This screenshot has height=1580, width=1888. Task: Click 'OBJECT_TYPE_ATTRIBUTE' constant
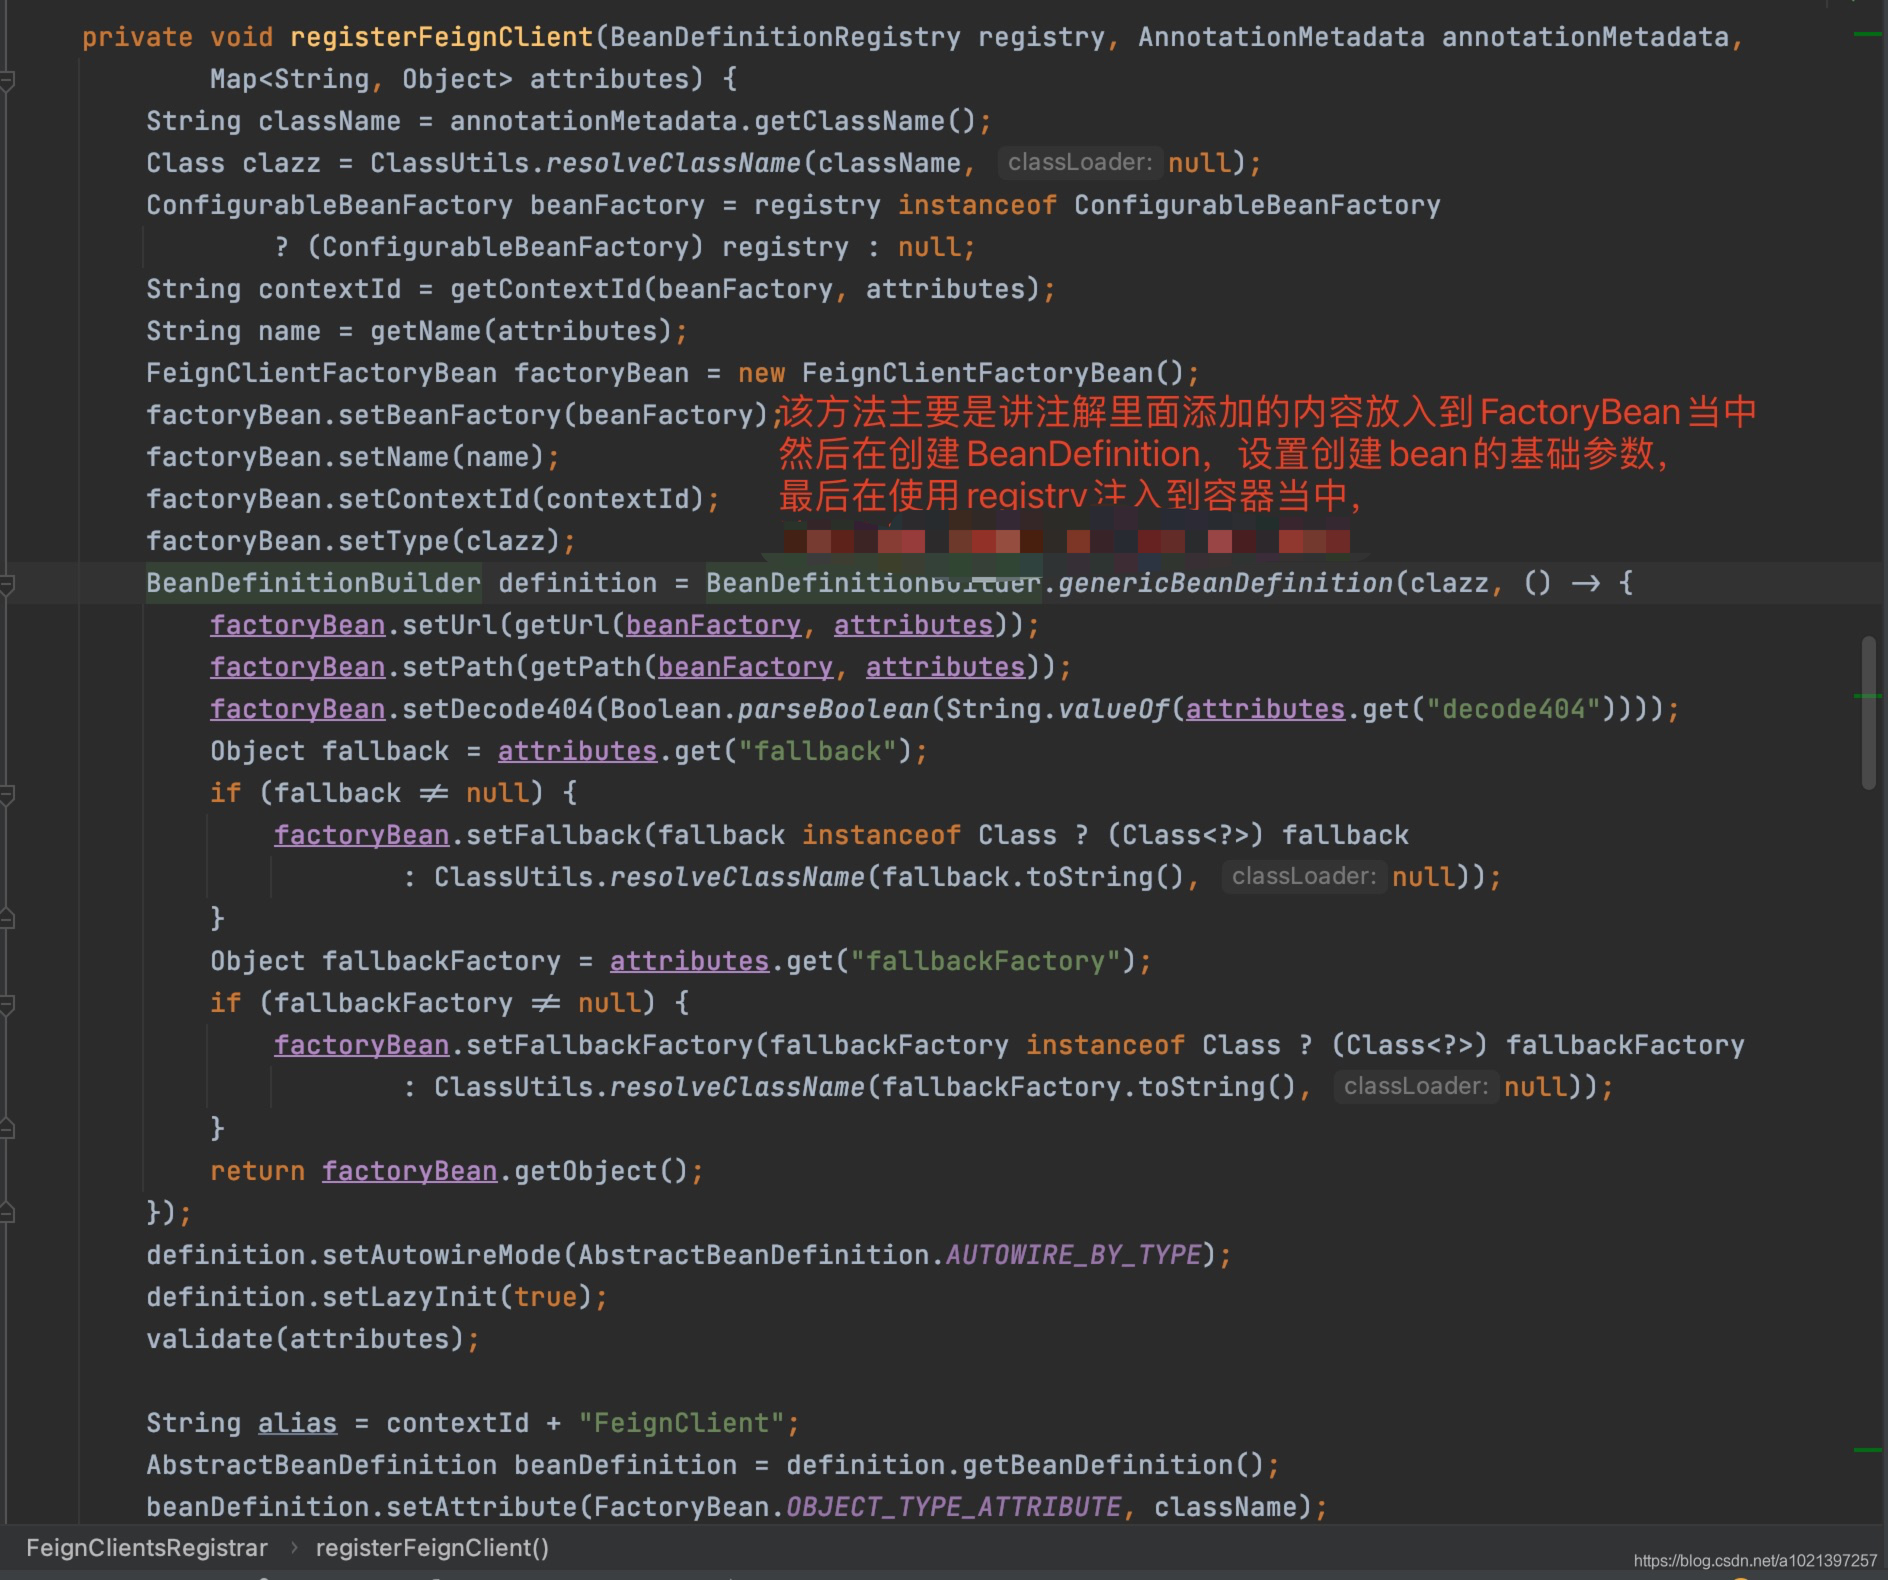[x=953, y=1507]
